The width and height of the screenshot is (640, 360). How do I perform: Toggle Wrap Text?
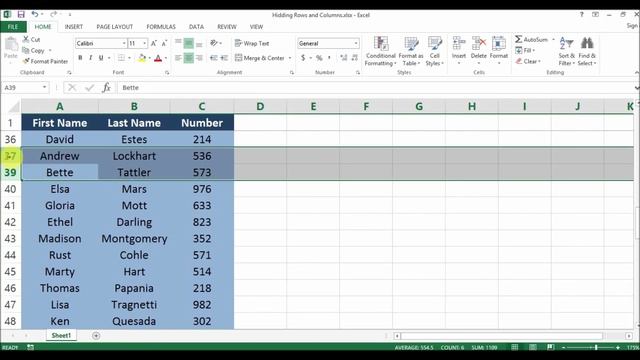click(252, 43)
